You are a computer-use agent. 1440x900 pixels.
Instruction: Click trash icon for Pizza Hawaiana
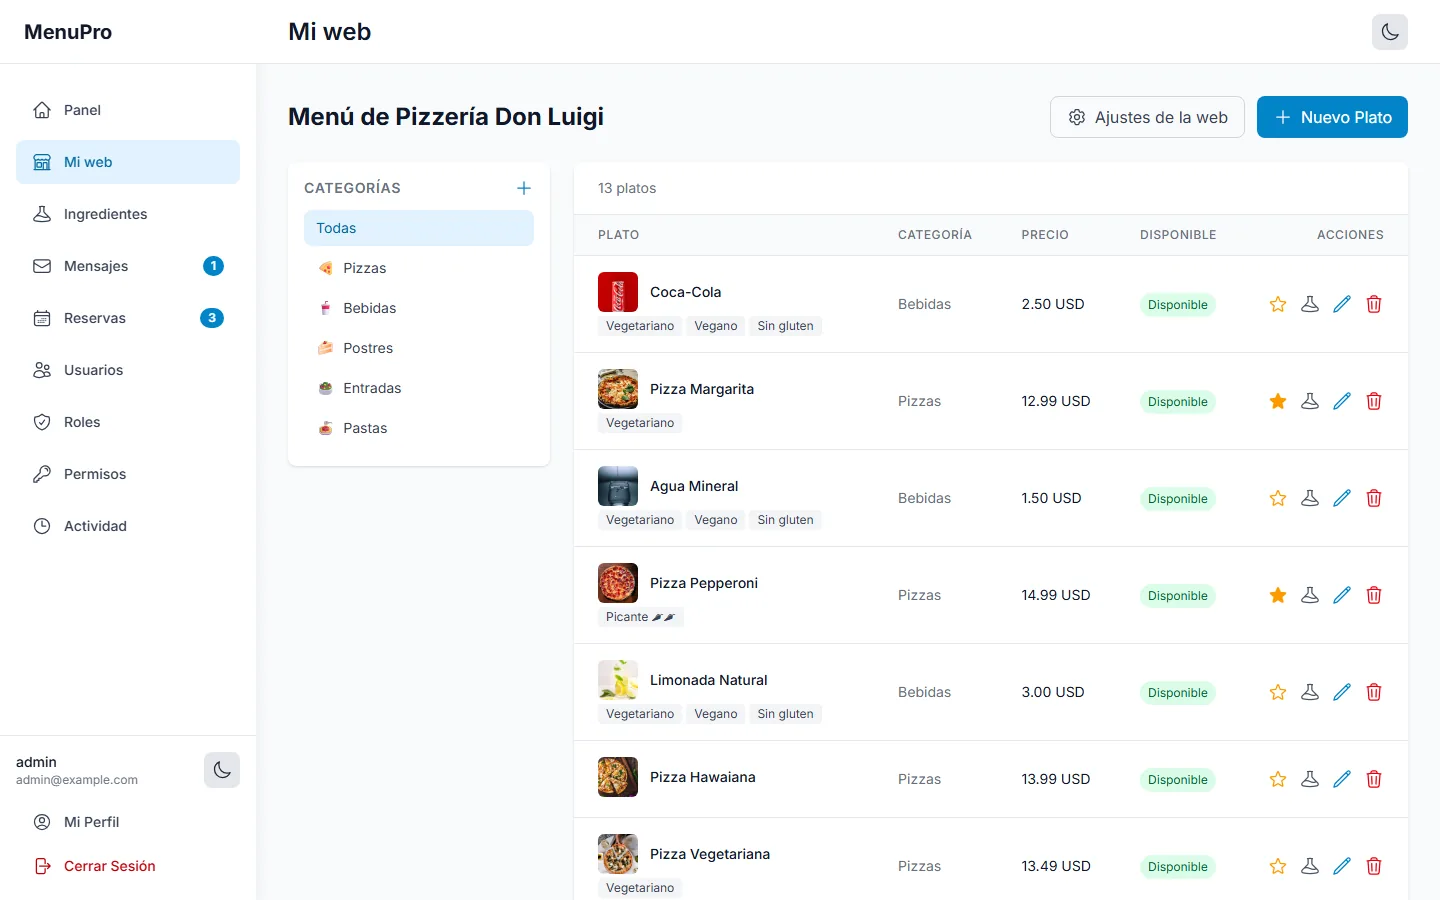1374,779
